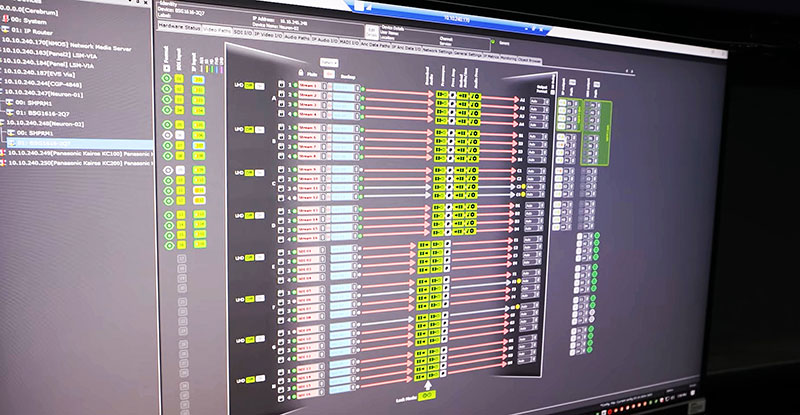Click the Panasonic Kairos KC100 device icon
The height and width of the screenshot is (415, 800).
pos(4,155)
